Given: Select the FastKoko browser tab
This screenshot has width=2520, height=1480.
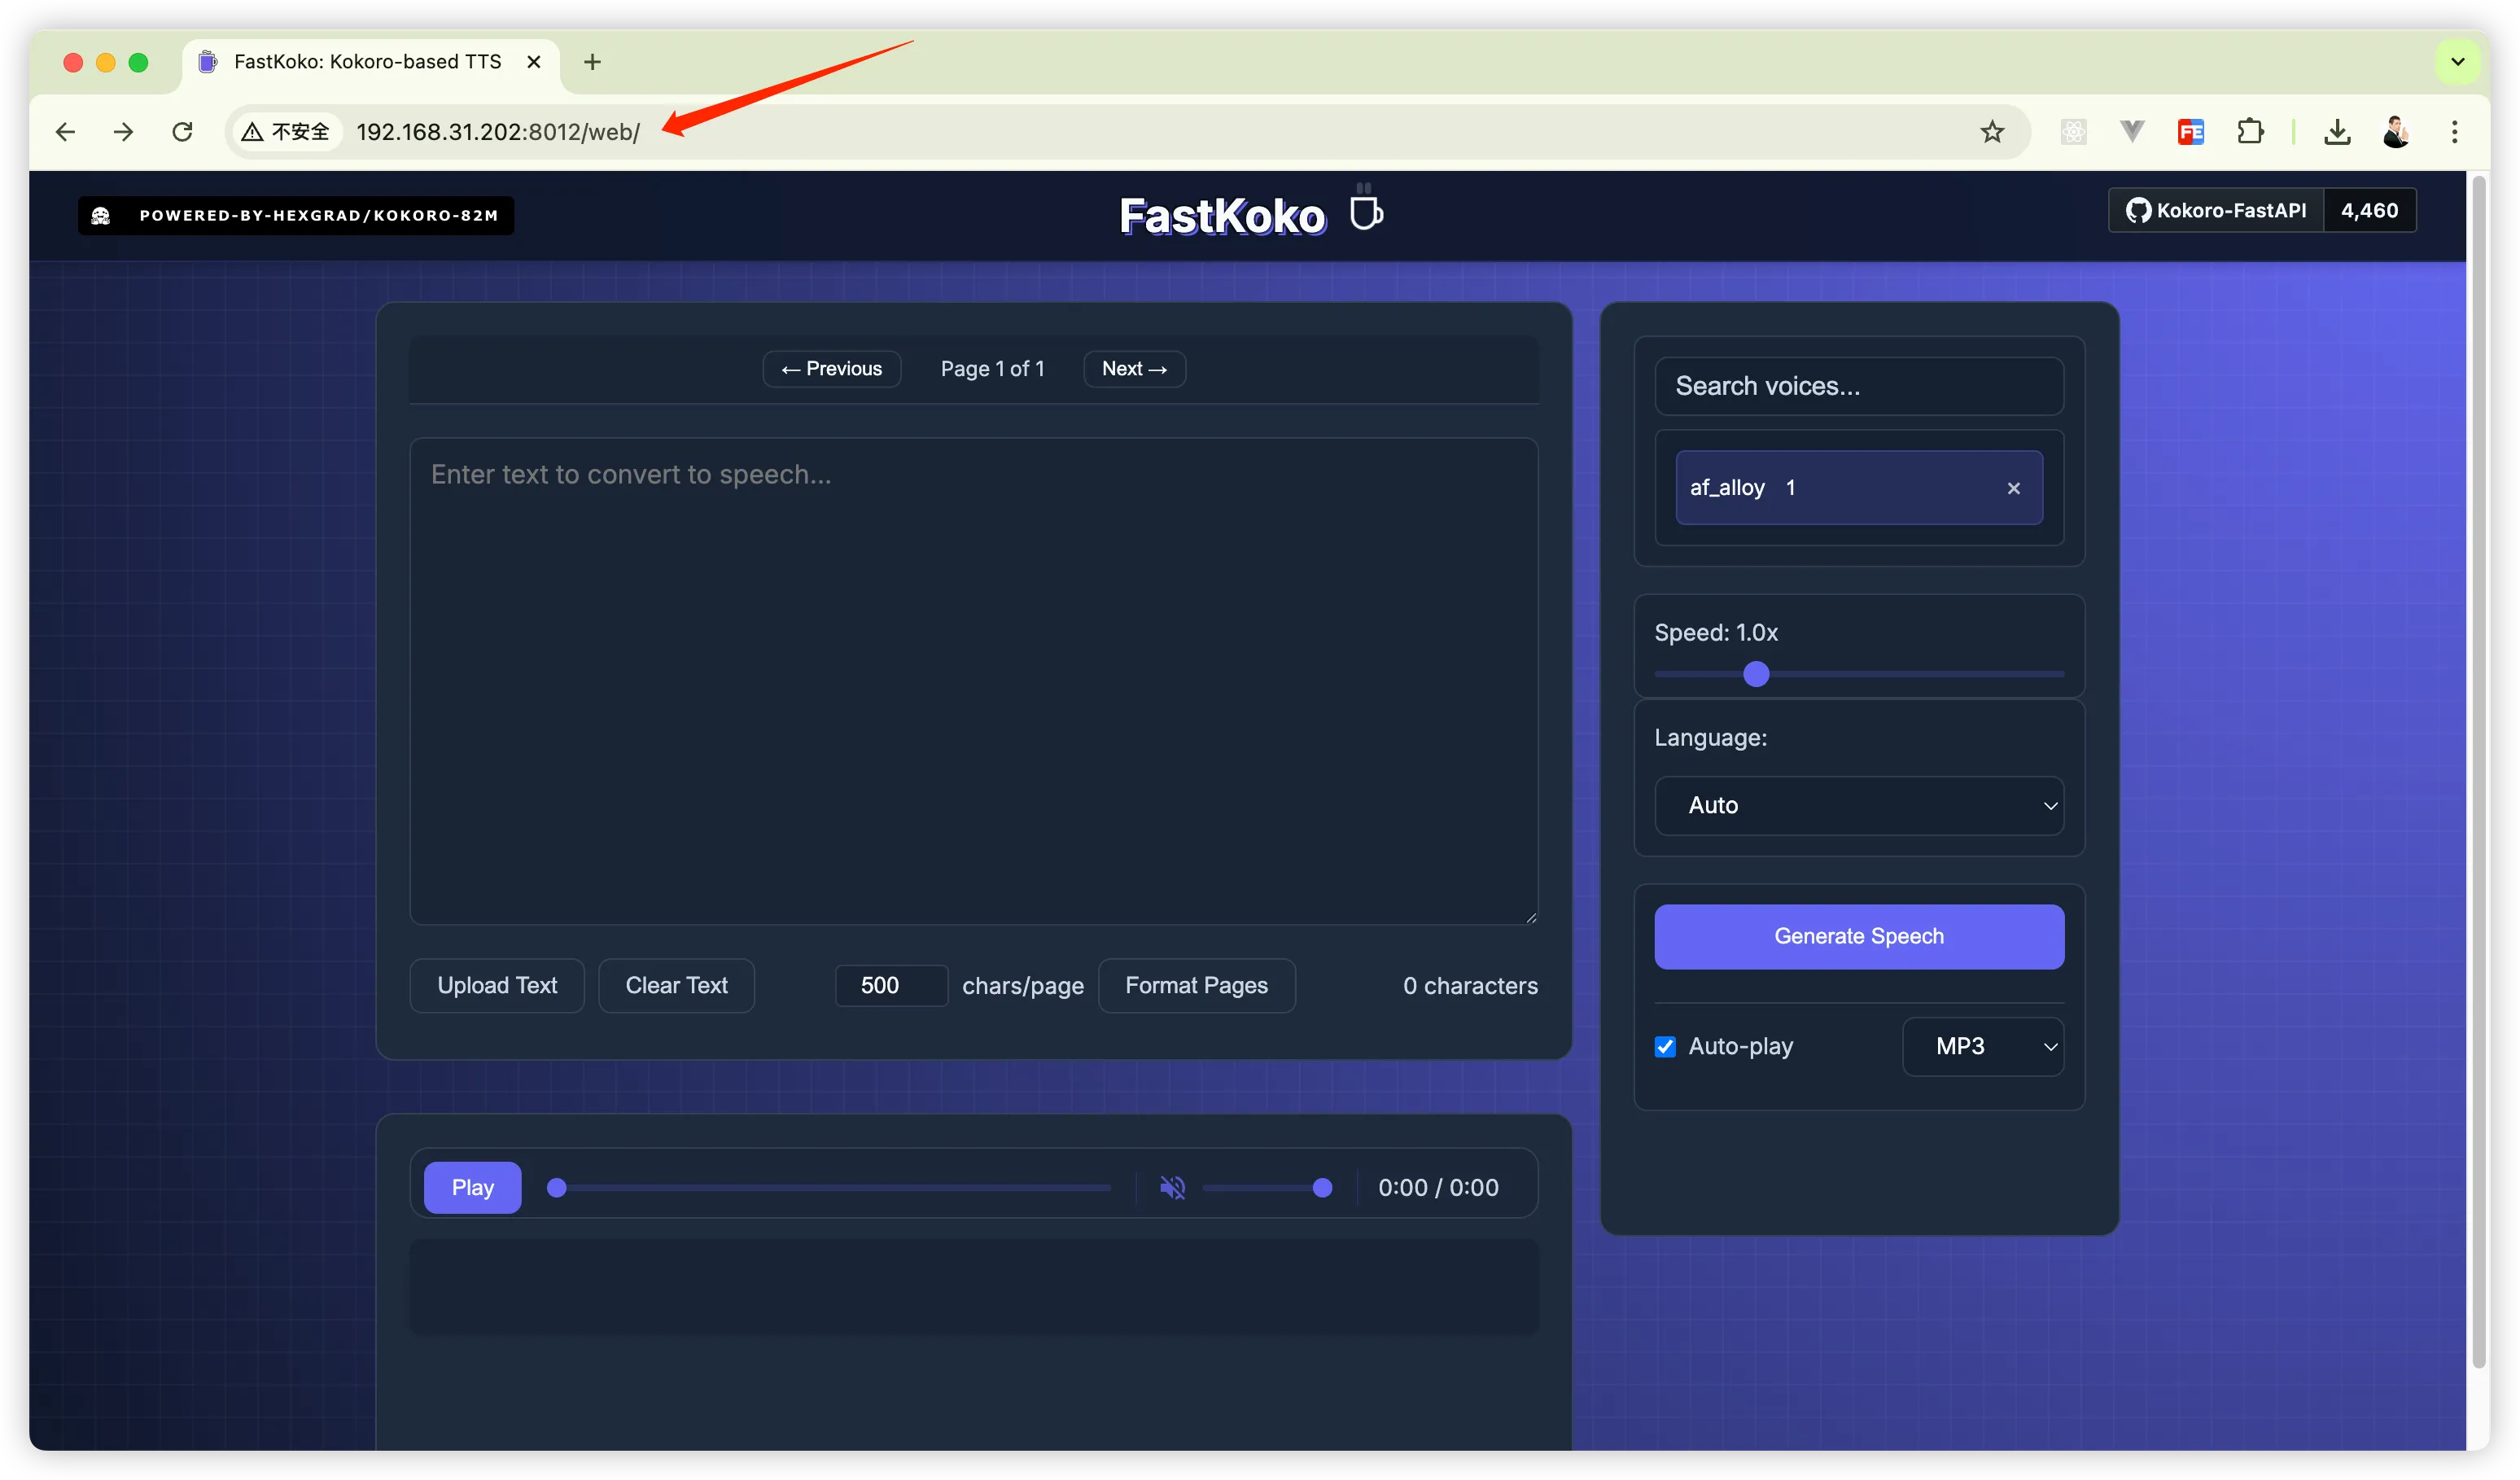Looking at the screenshot, I should (370, 62).
